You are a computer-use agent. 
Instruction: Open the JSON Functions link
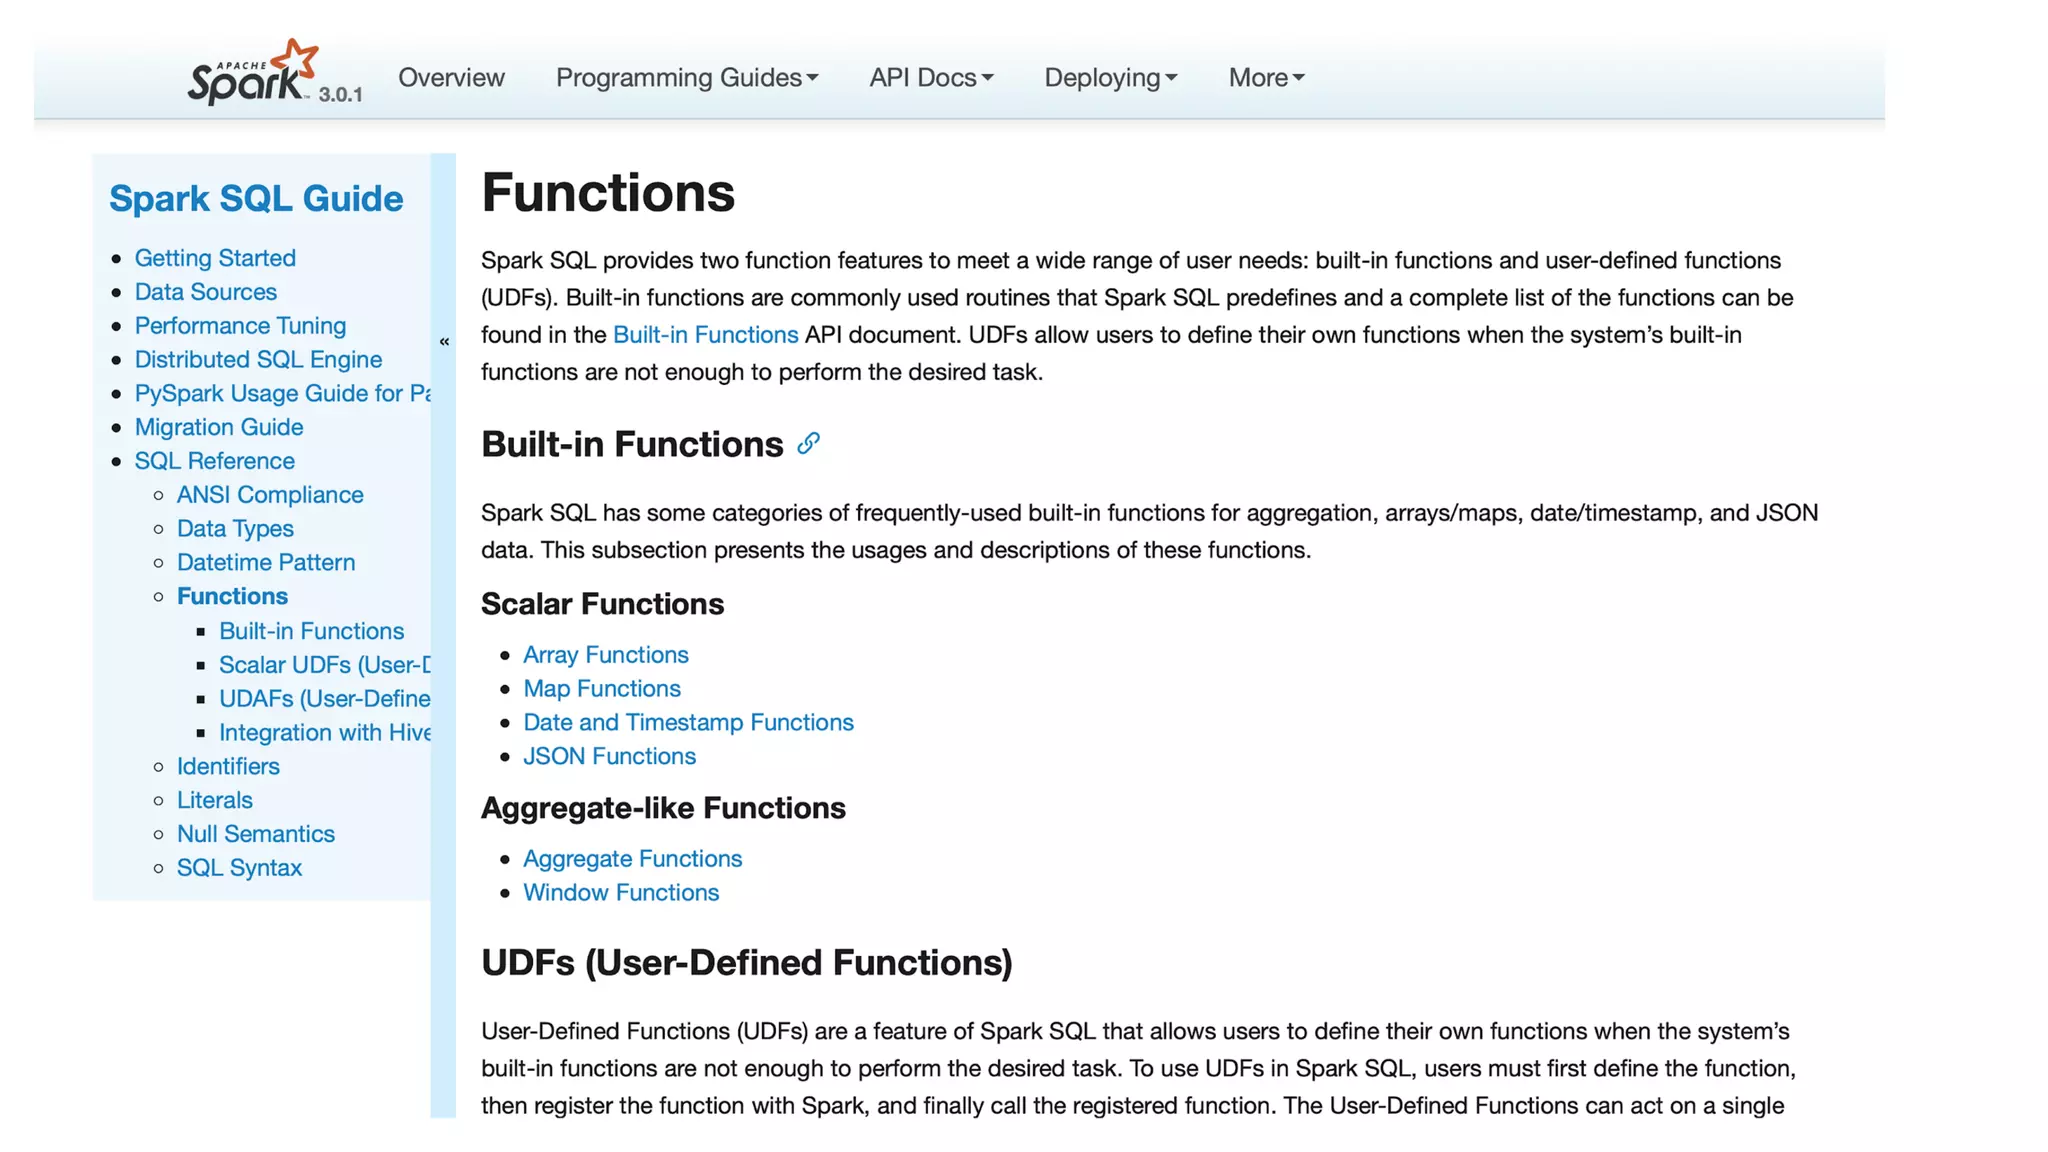[x=609, y=756]
